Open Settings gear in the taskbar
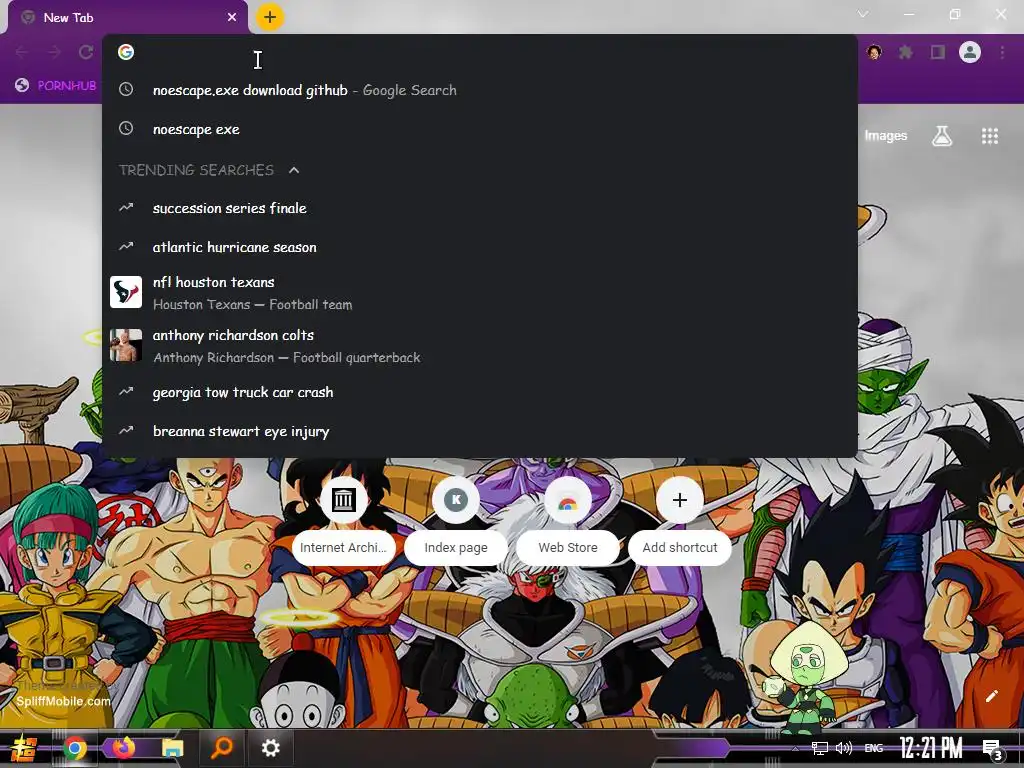1024x768 pixels. 270,748
